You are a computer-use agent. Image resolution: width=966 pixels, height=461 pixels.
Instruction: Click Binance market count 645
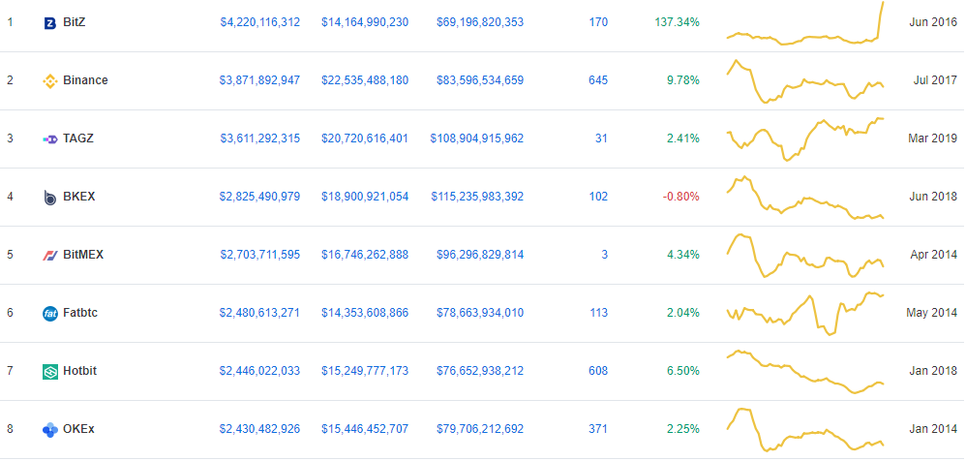[598, 80]
